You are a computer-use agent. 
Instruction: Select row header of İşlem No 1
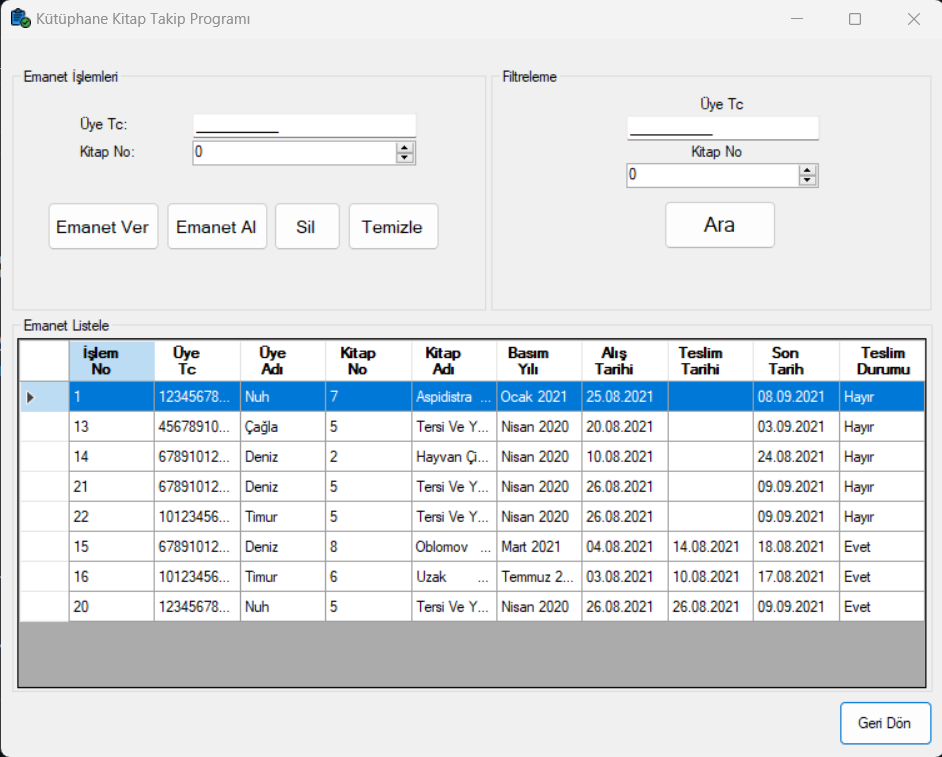click(44, 397)
